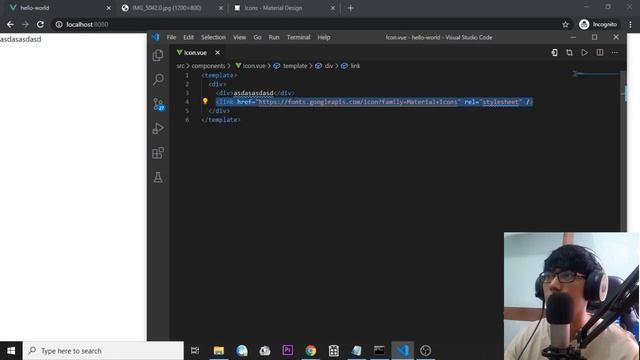
Task: Open the File menu
Action: point(171,37)
